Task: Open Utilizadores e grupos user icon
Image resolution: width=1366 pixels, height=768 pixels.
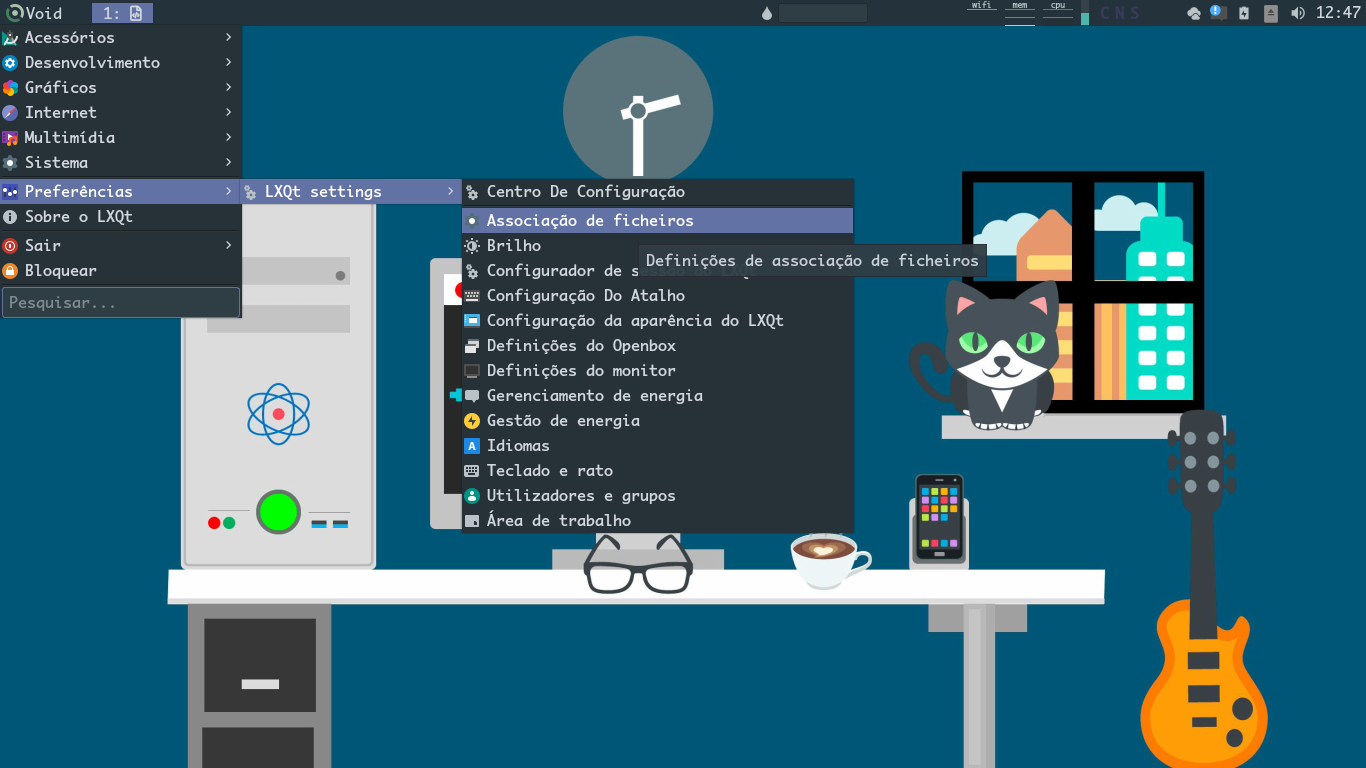Action: 472,496
